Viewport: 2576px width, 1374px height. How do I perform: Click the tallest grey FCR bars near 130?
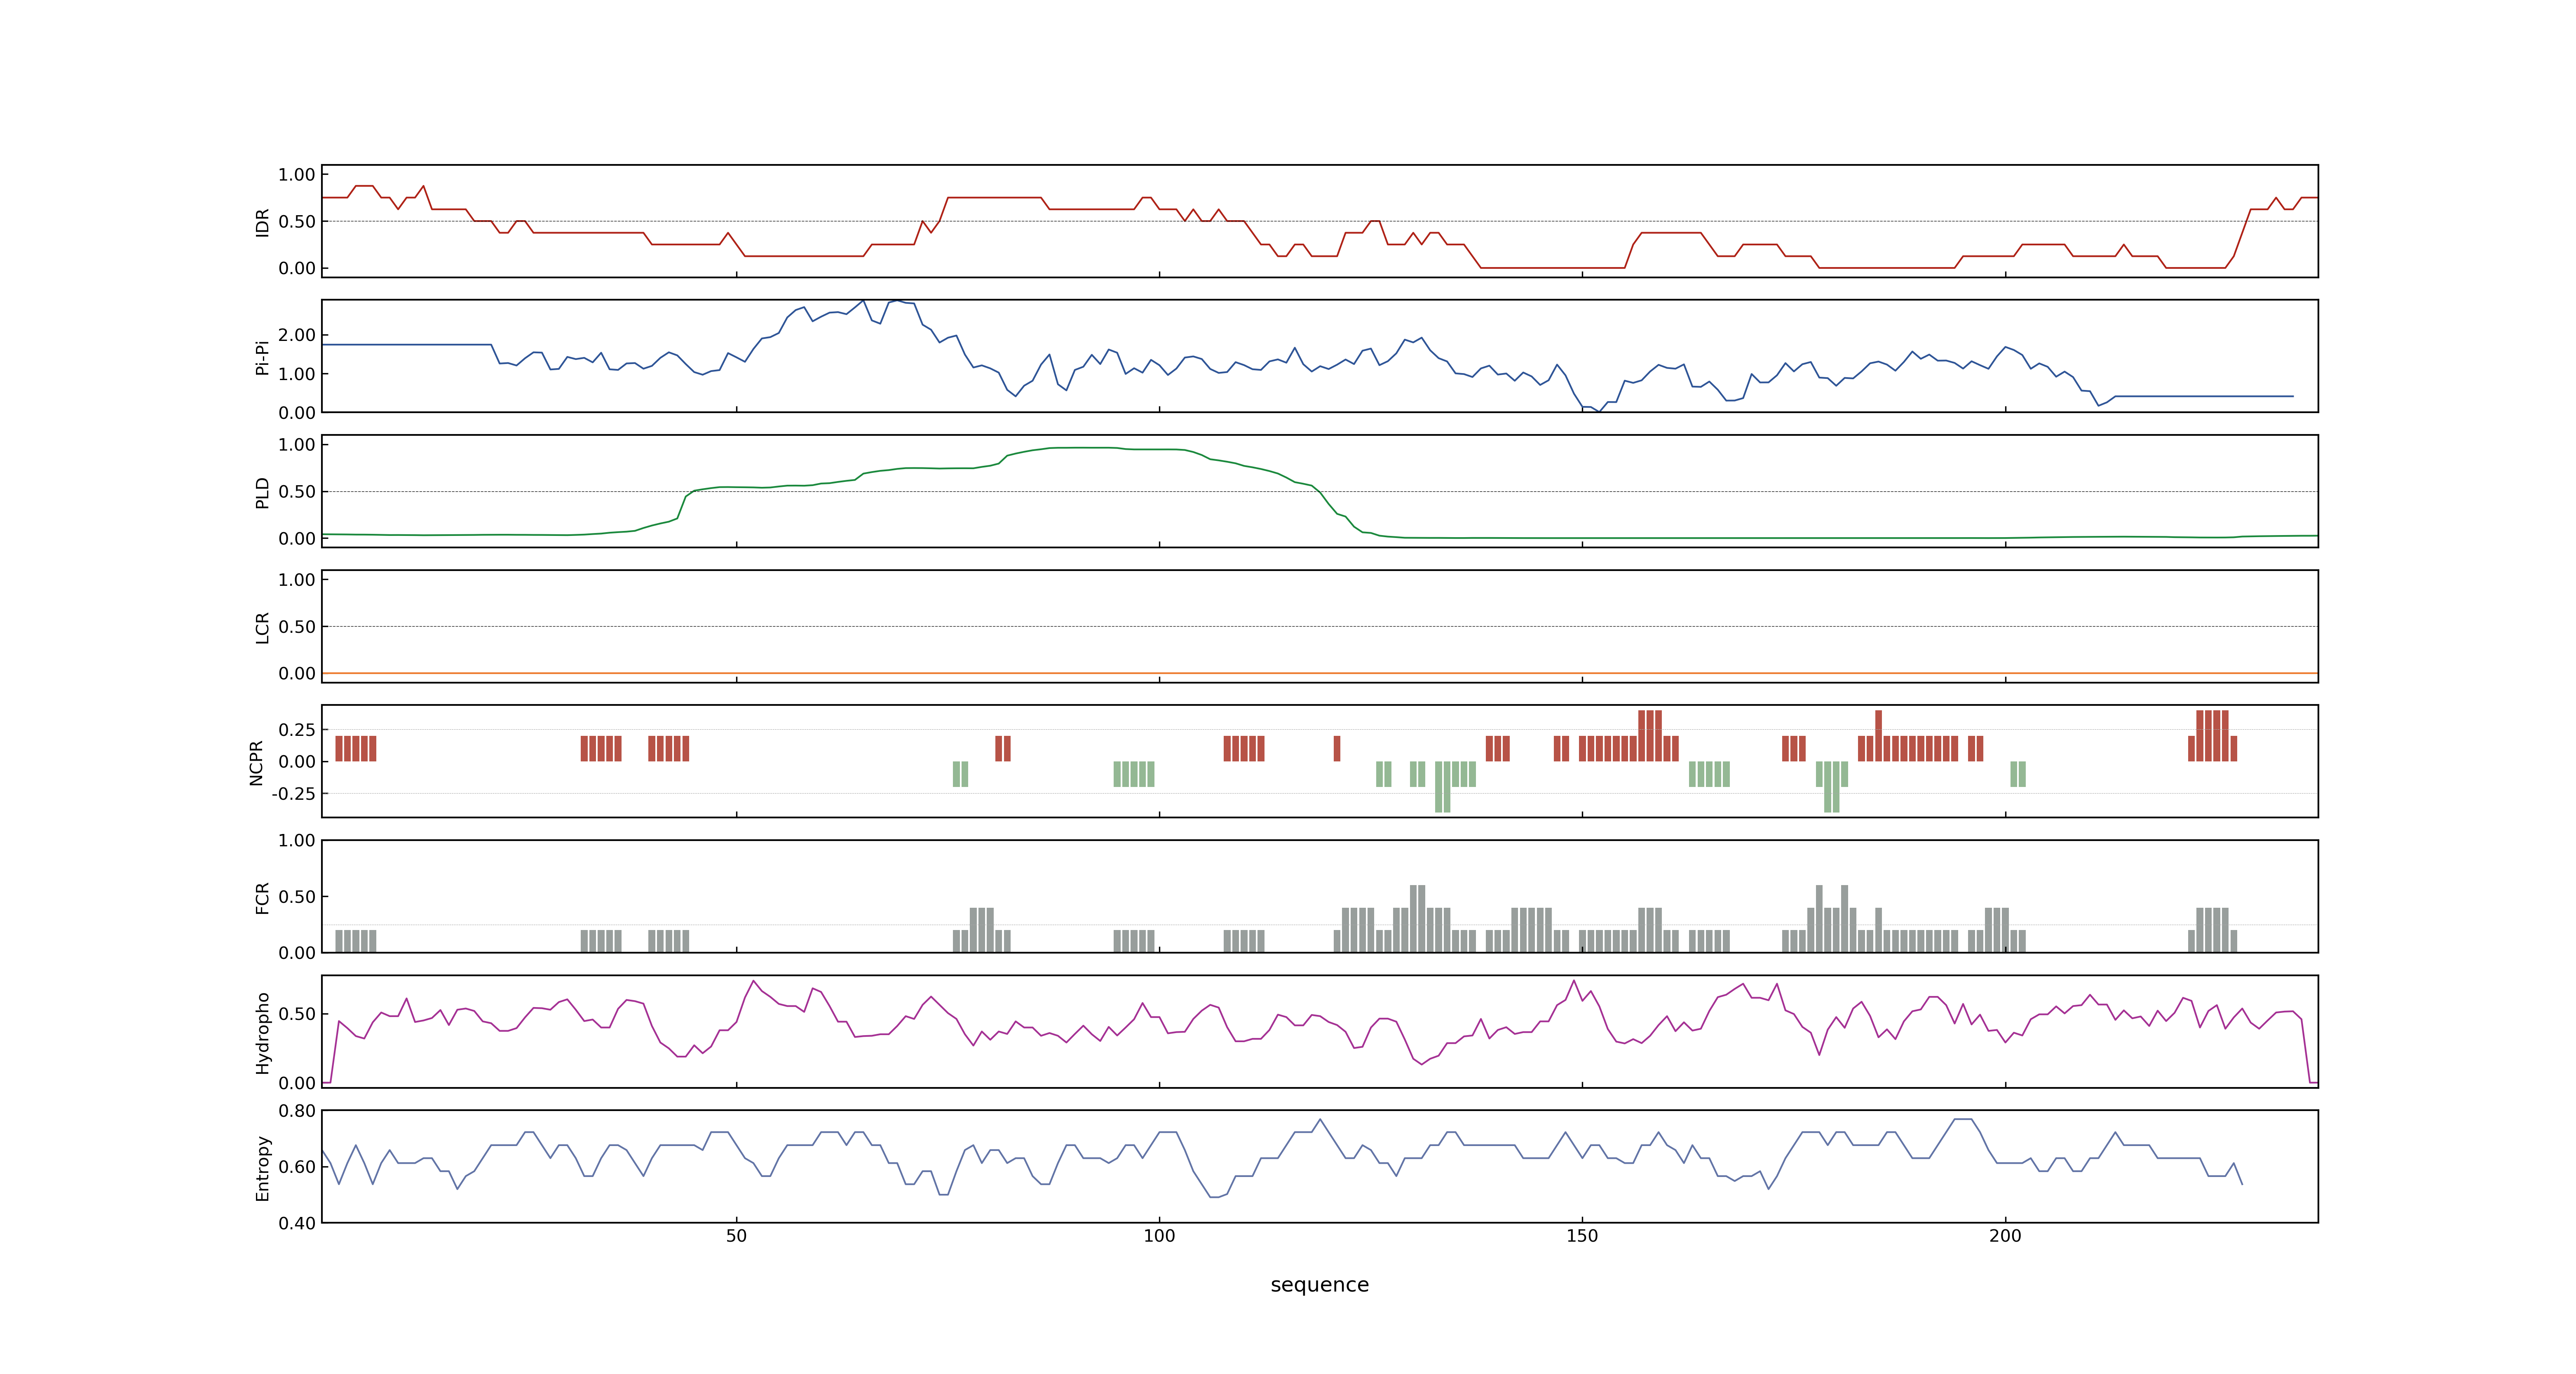point(1417,918)
